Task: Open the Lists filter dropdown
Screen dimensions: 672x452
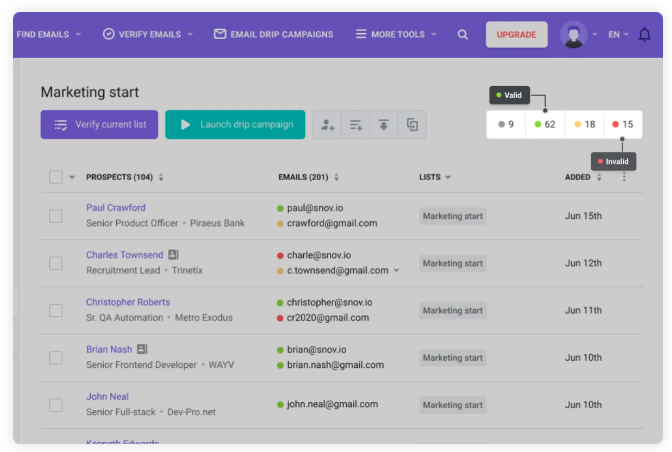Action: [x=435, y=177]
